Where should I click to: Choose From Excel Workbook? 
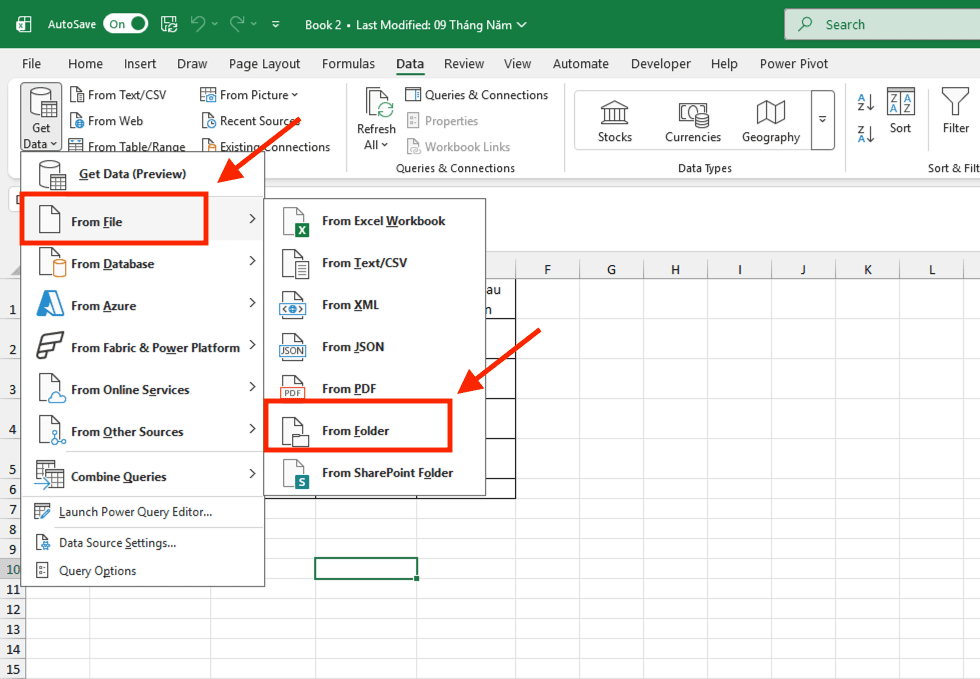pos(374,221)
